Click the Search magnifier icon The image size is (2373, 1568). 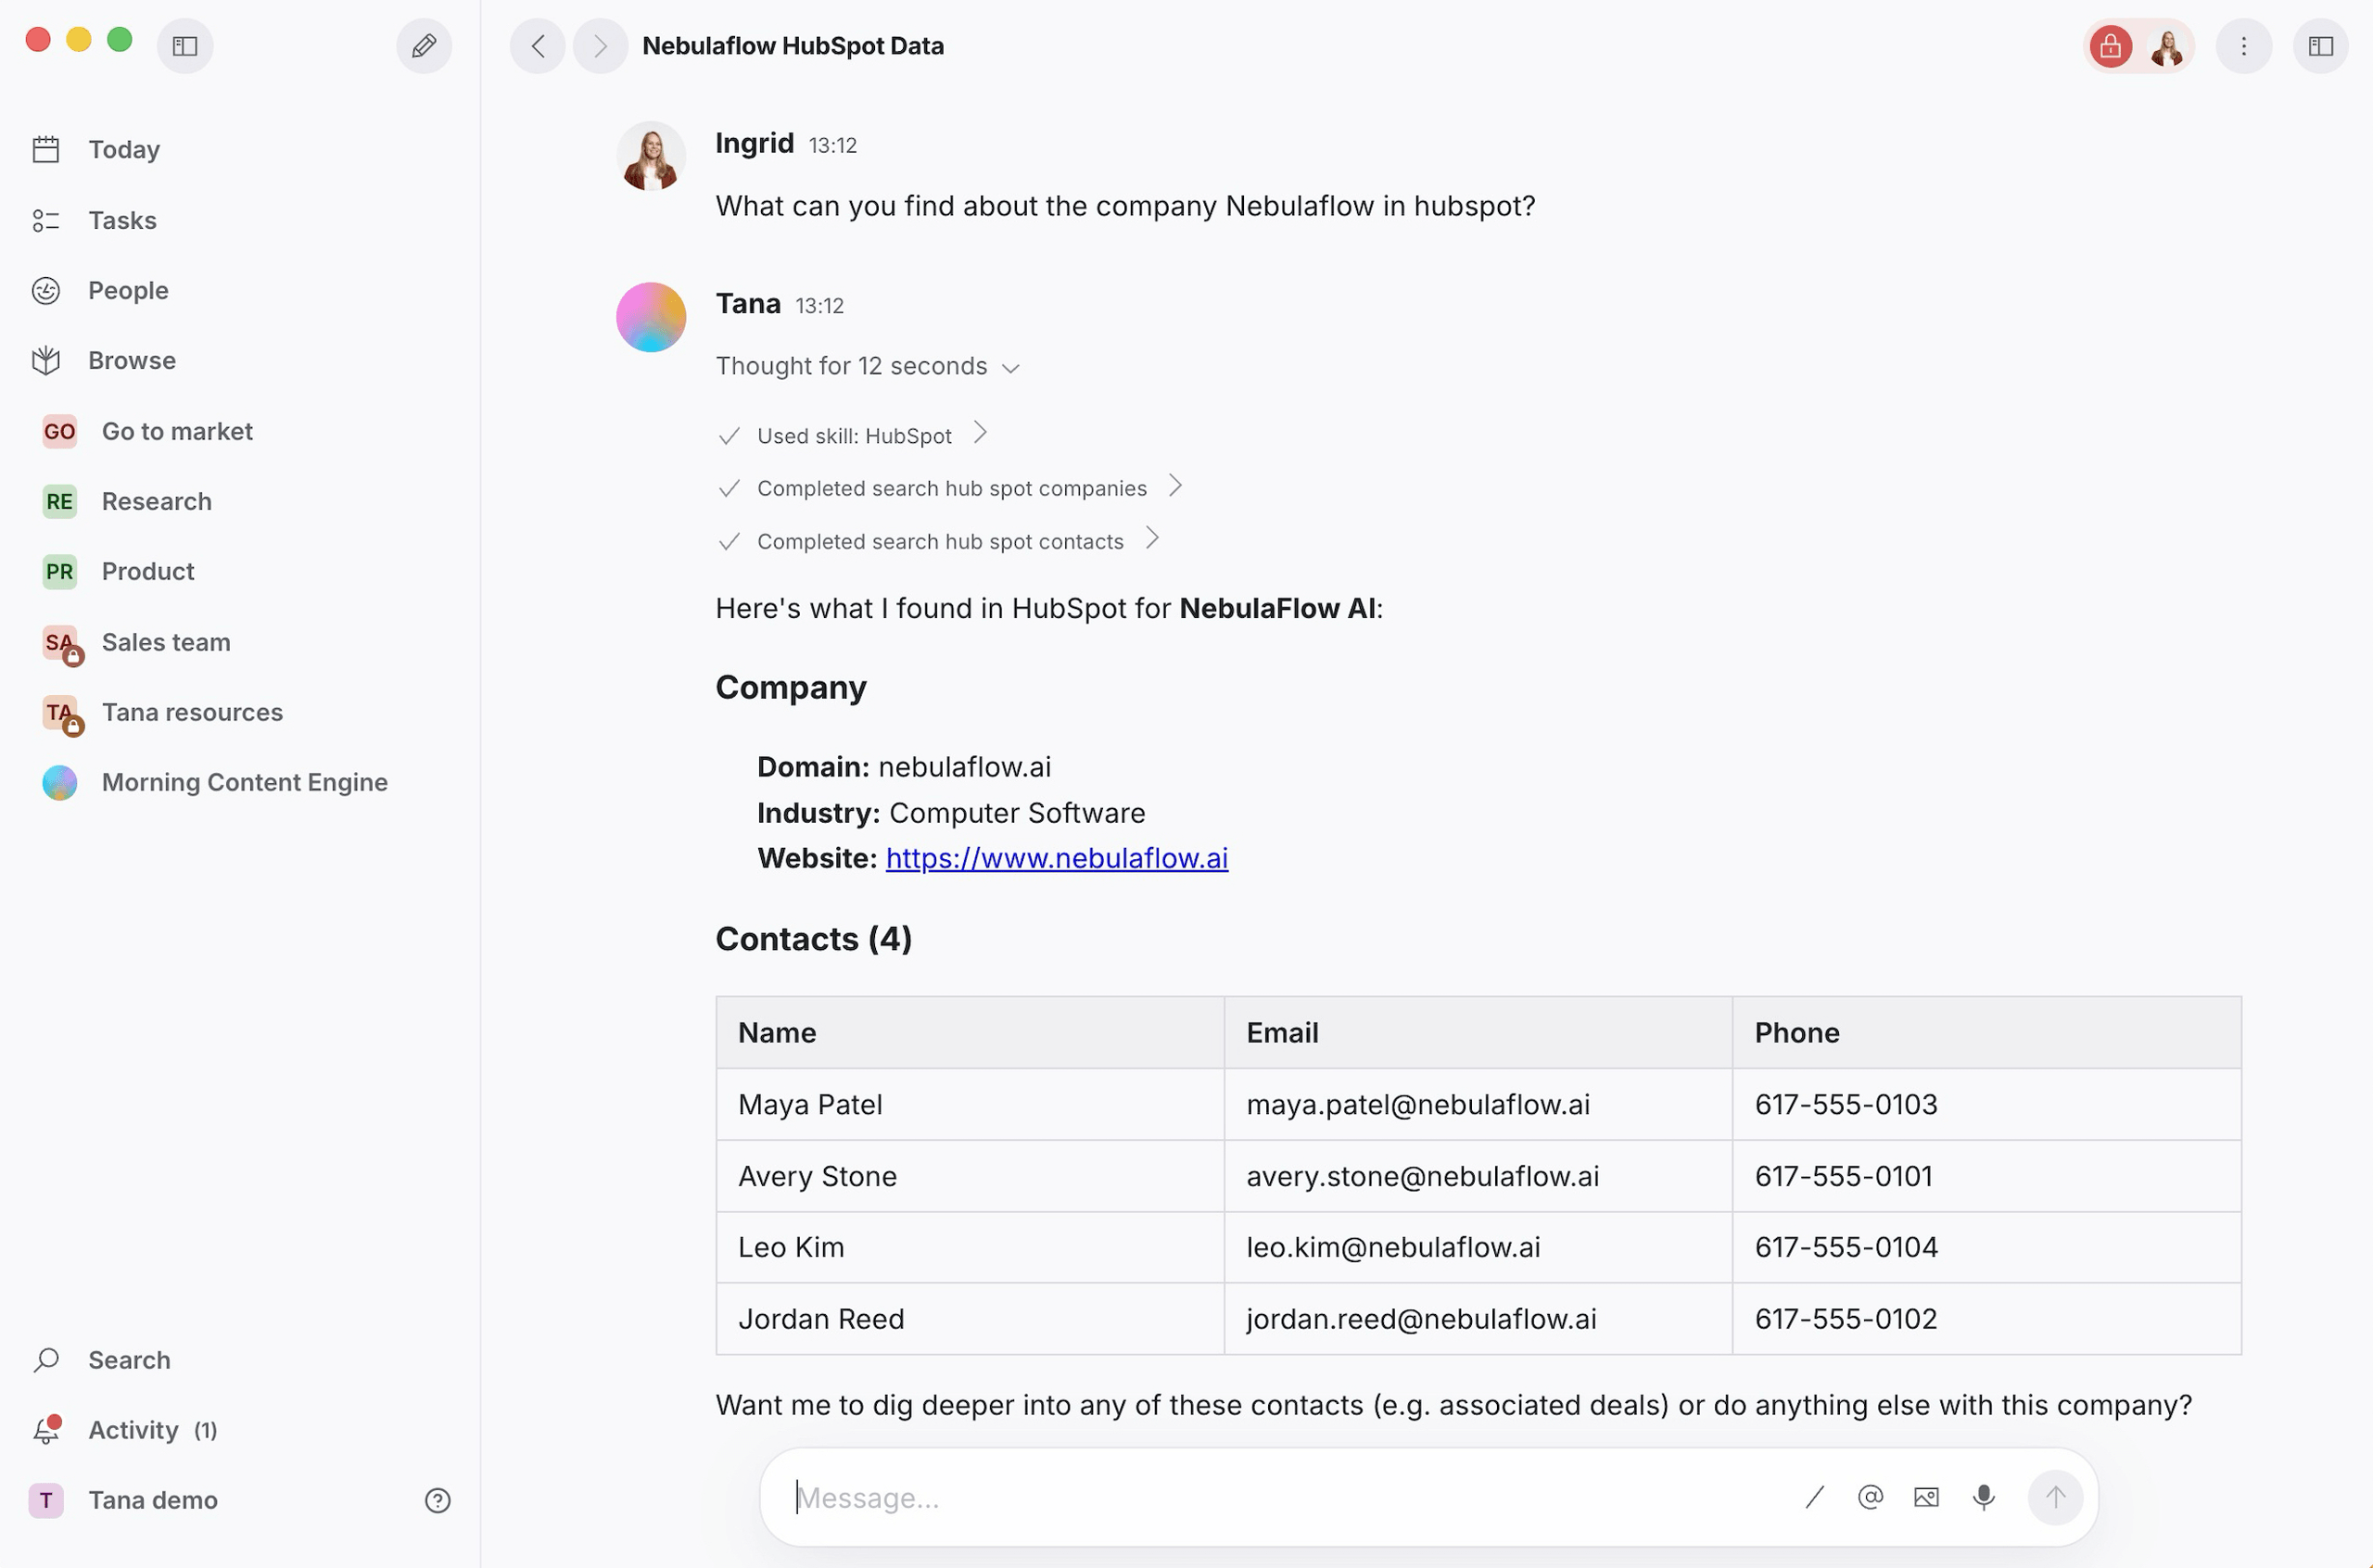pyautogui.click(x=46, y=1360)
